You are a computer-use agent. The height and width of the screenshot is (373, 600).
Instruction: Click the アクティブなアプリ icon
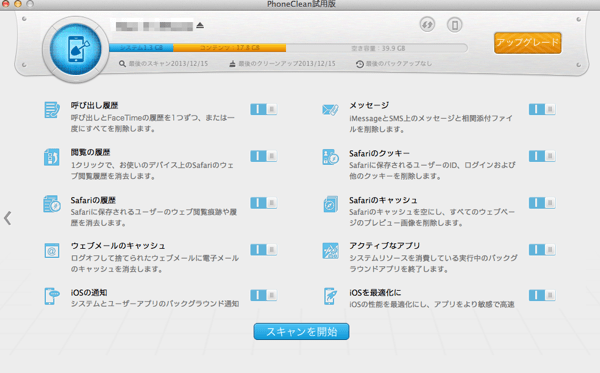(330, 251)
